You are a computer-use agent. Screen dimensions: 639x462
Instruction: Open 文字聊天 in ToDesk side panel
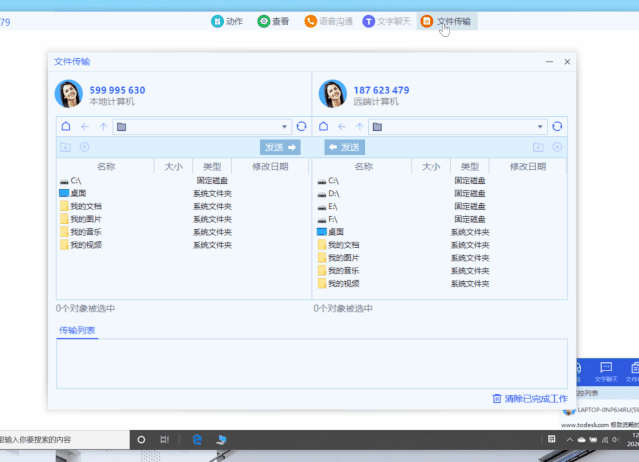coord(606,372)
